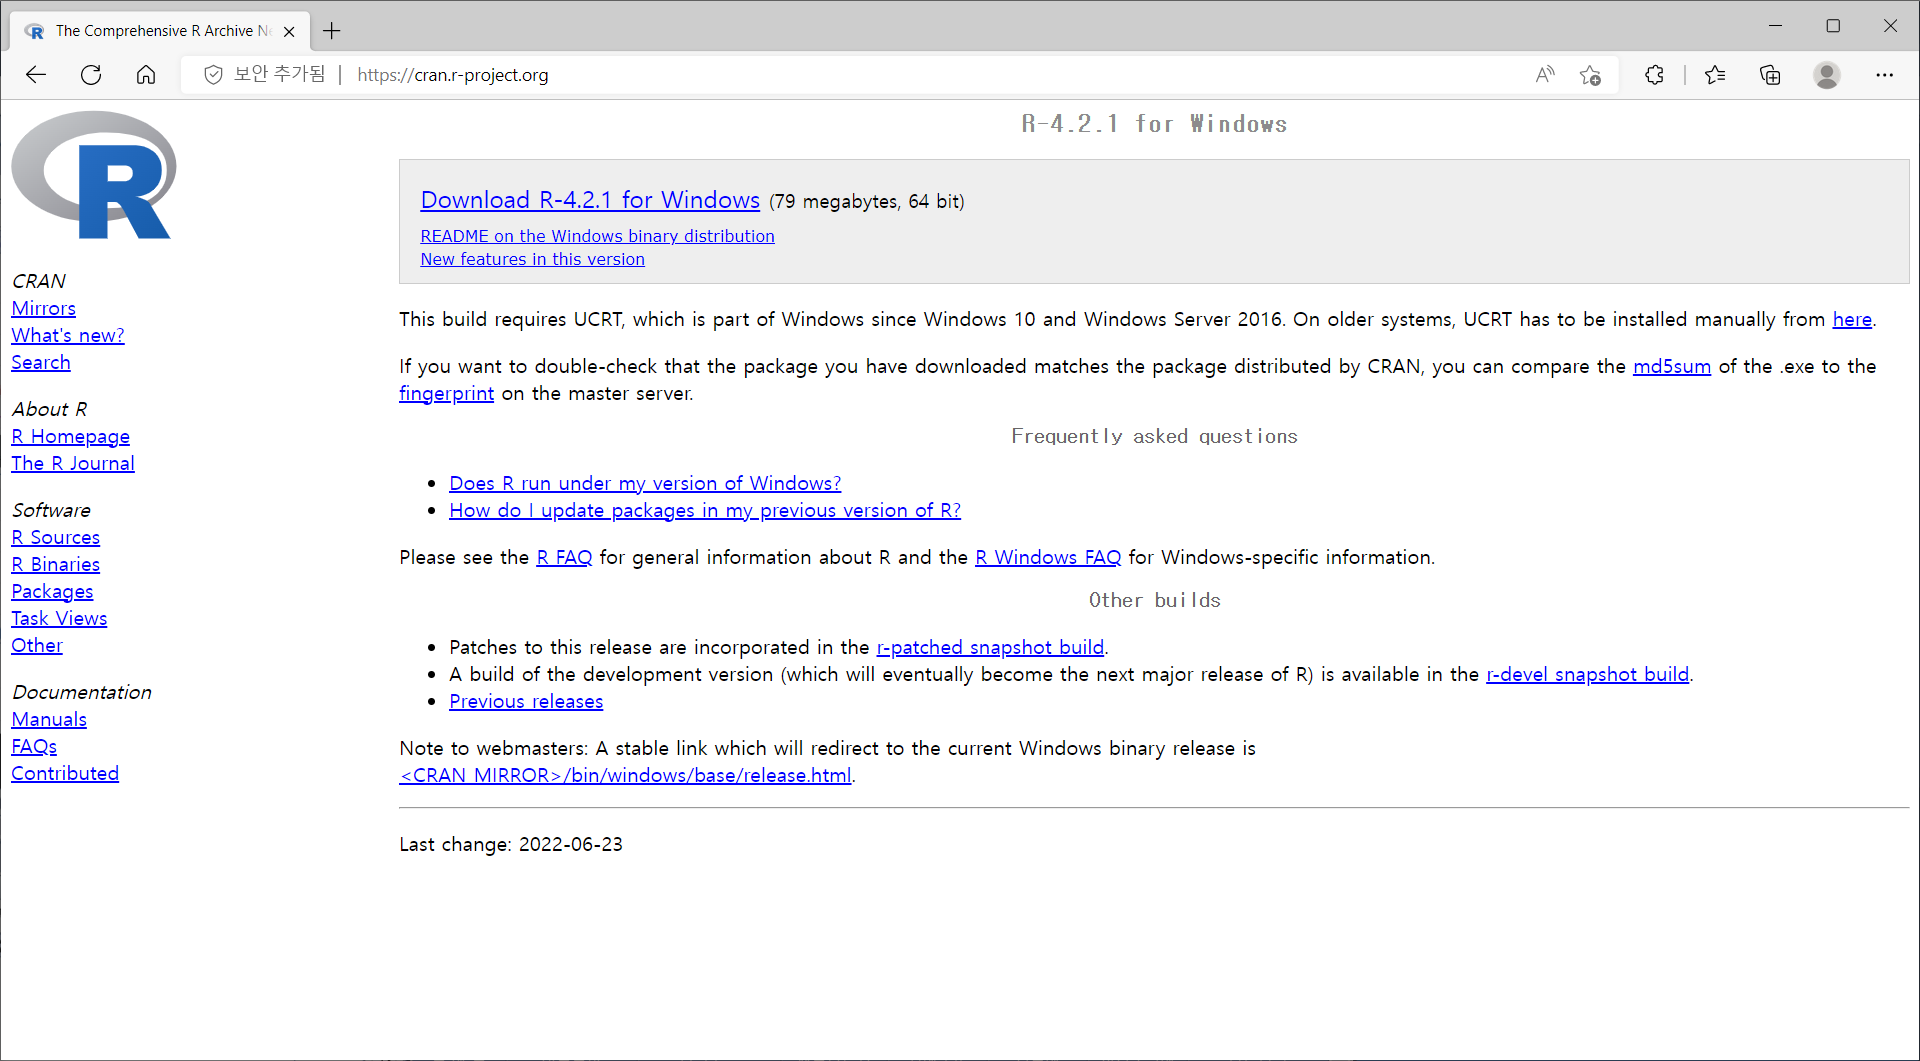Click the 'R-4.2.1 for Windows' heading
Viewport: 1920px width, 1061px height.
tap(1154, 124)
